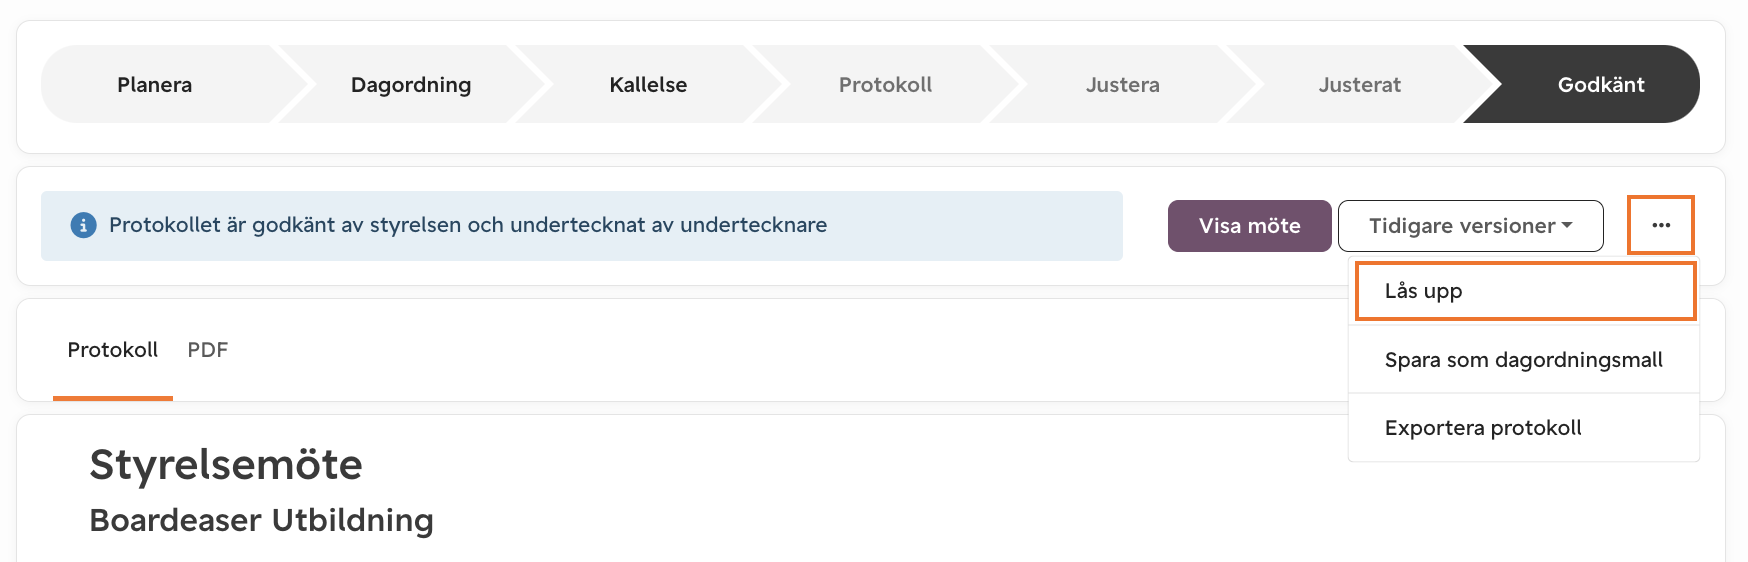This screenshot has width=1748, height=562.
Task: Go to the Planera step
Action: [155, 84]
